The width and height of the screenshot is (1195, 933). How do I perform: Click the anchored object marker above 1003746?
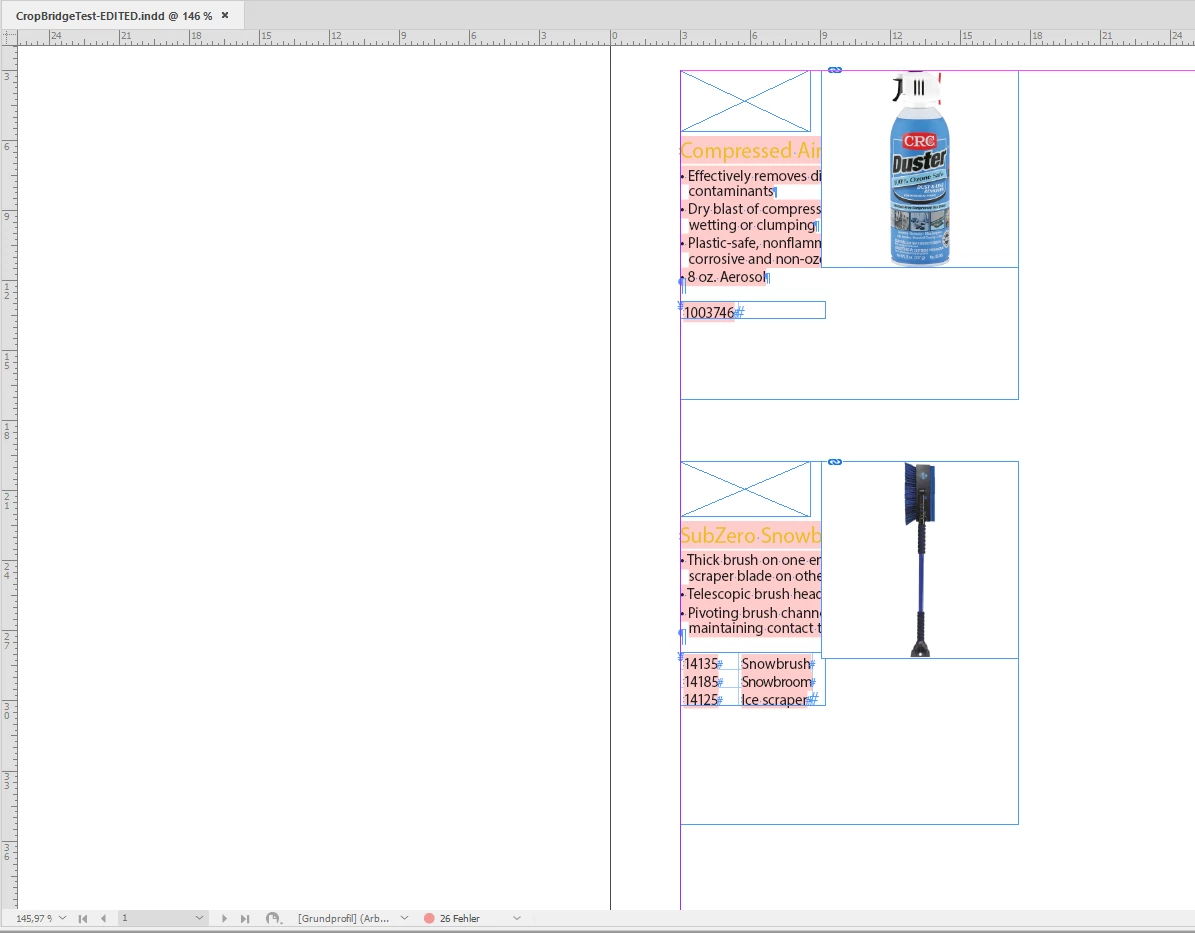click(681, 306)
